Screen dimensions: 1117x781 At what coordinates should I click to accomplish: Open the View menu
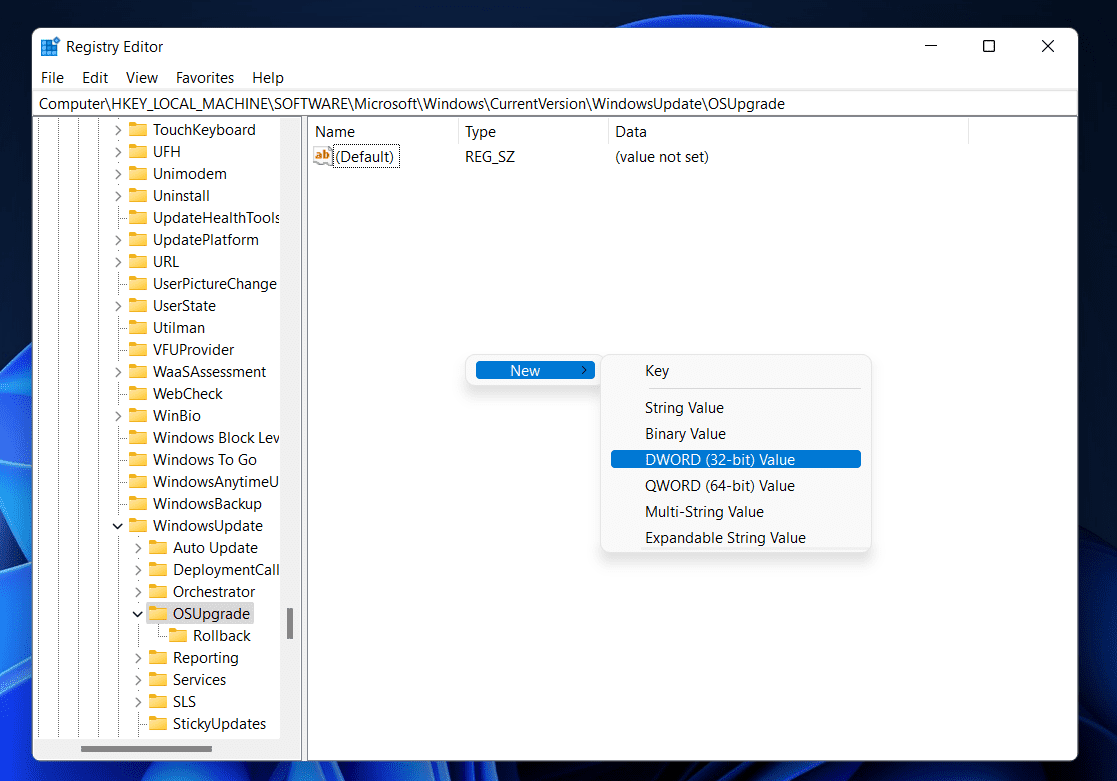click(x=142, y=78)
